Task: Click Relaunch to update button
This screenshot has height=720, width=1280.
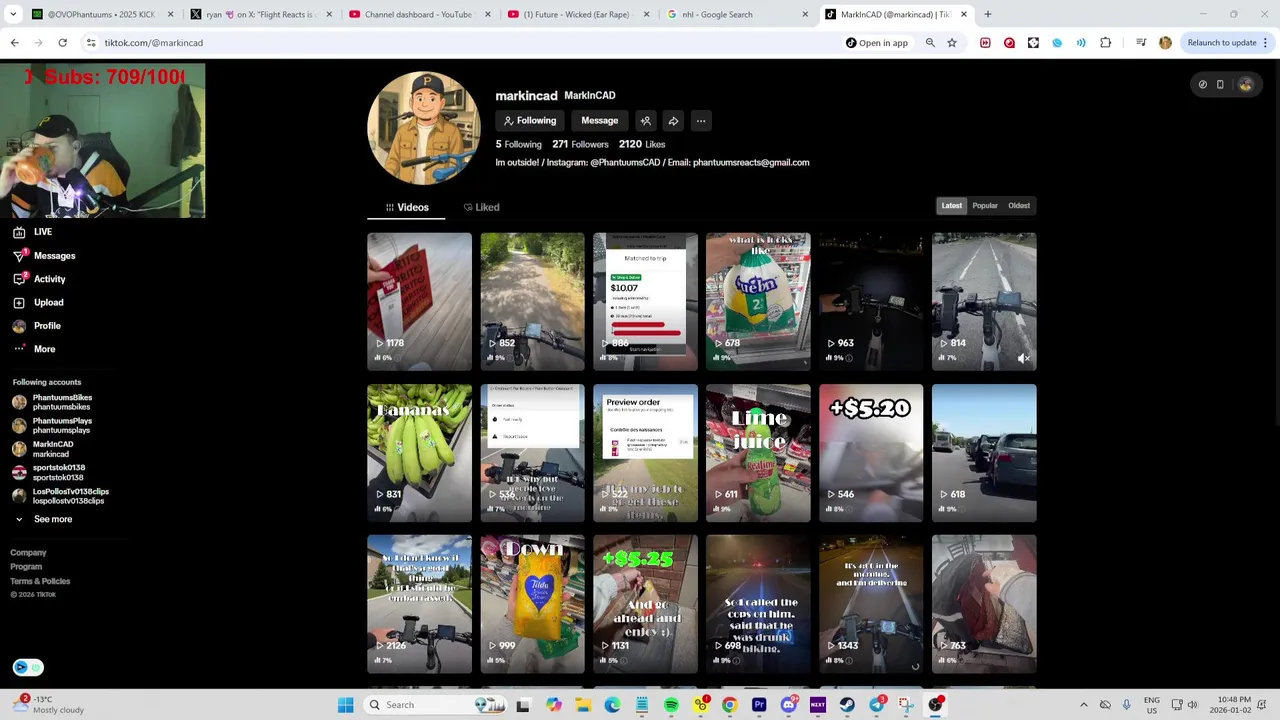Action: pyautogui.click(x=1222, y=43)
